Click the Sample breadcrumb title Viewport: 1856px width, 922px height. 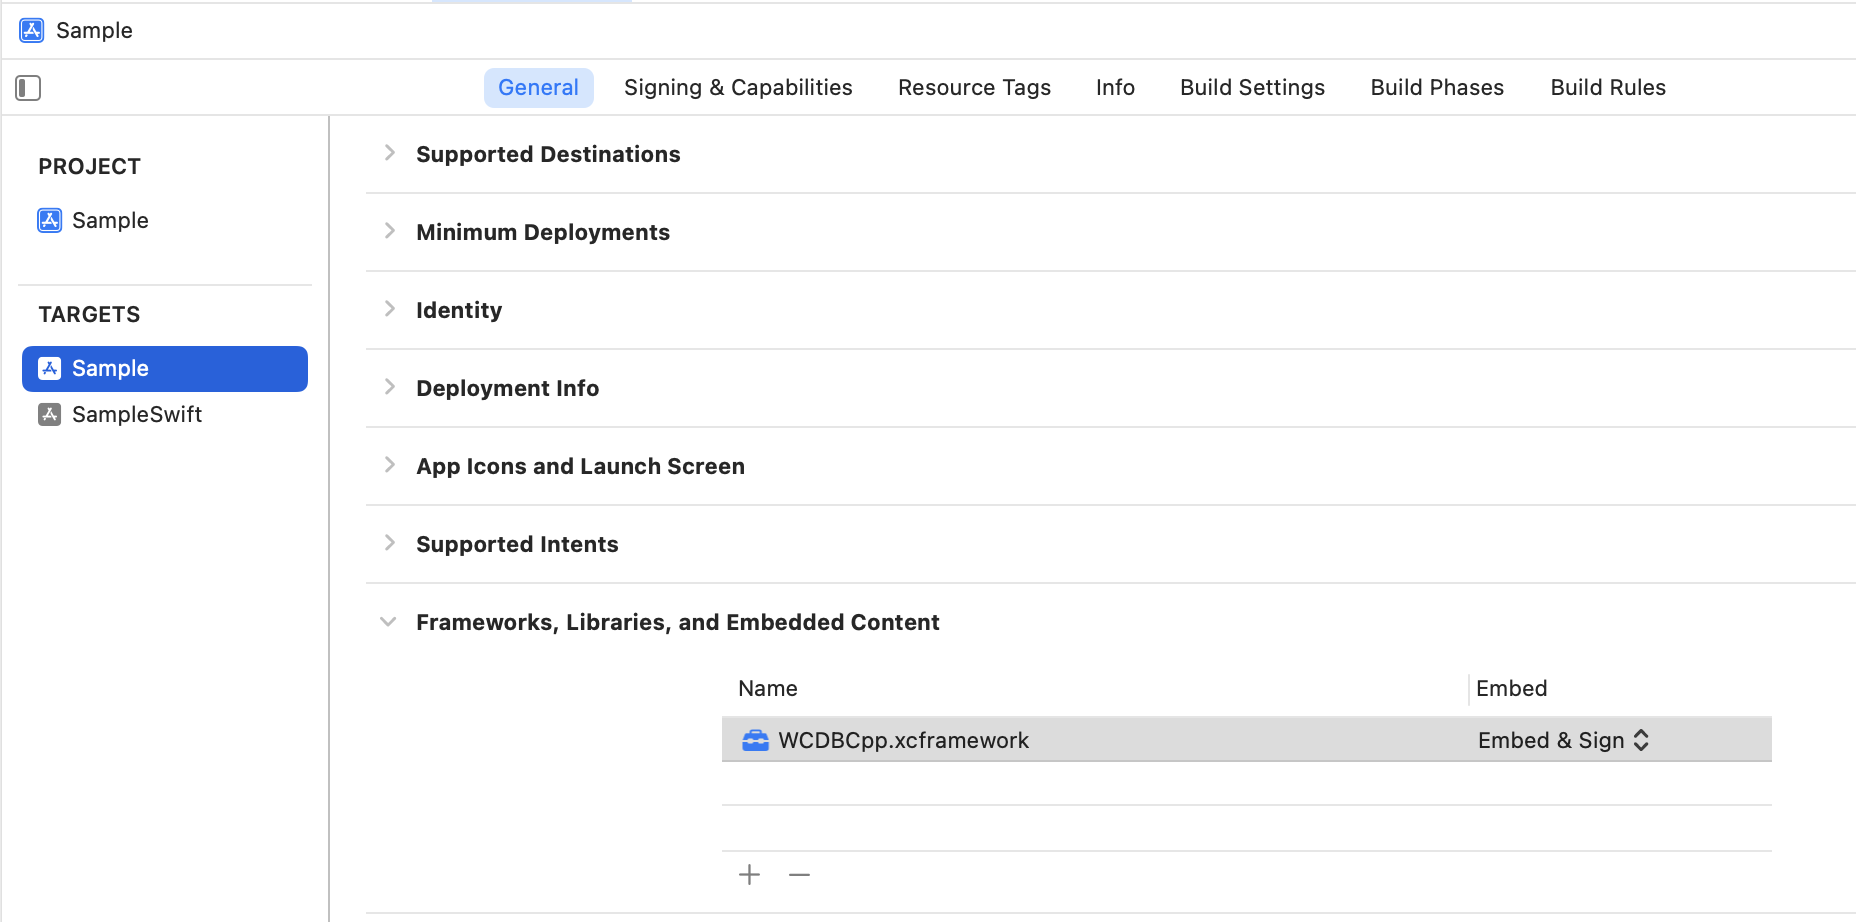(x=94, y=30)
